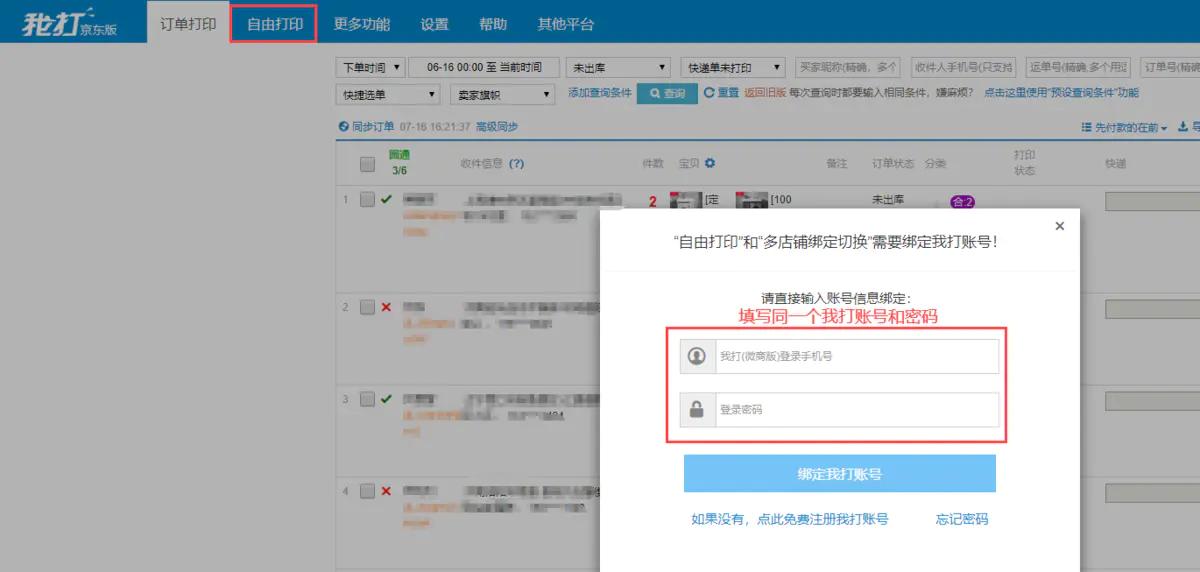Click the 重置 reset link

click(x=720, y=93)
